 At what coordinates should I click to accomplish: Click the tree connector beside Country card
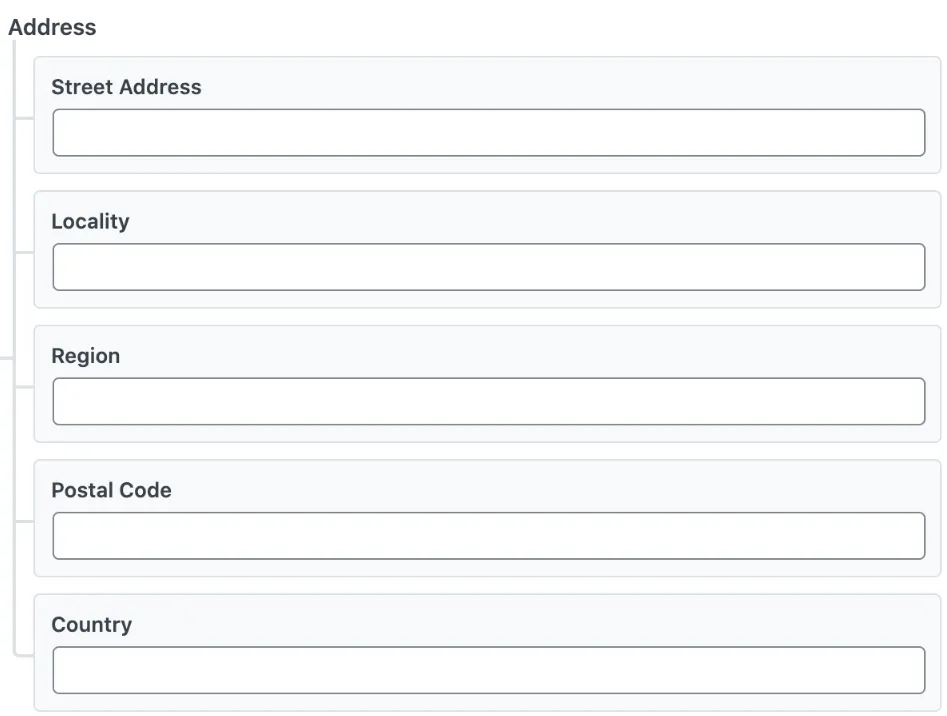tap(24, 654)
